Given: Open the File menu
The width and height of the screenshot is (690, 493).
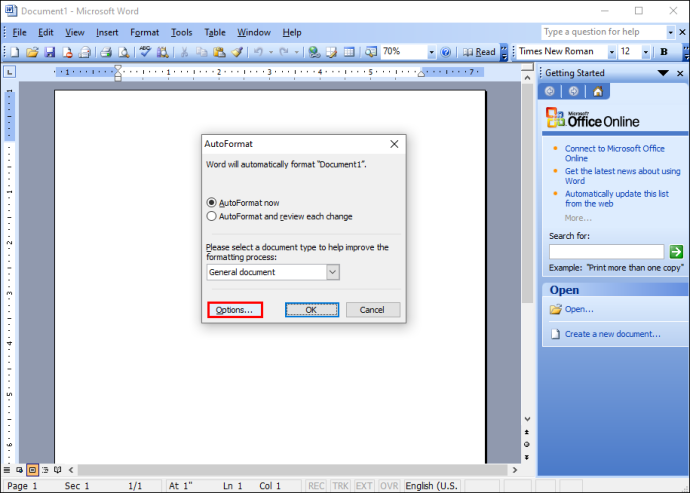Looking at the screenshot, I should [19, 32].
